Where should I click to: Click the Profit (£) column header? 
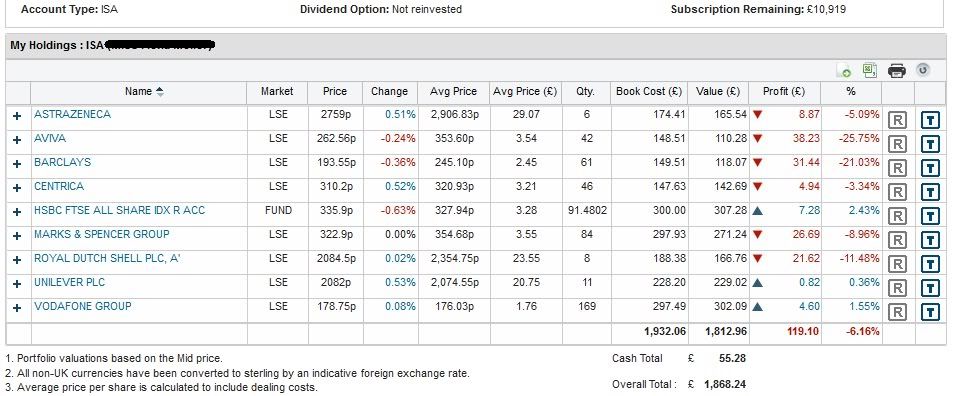(x=784, y=92)
